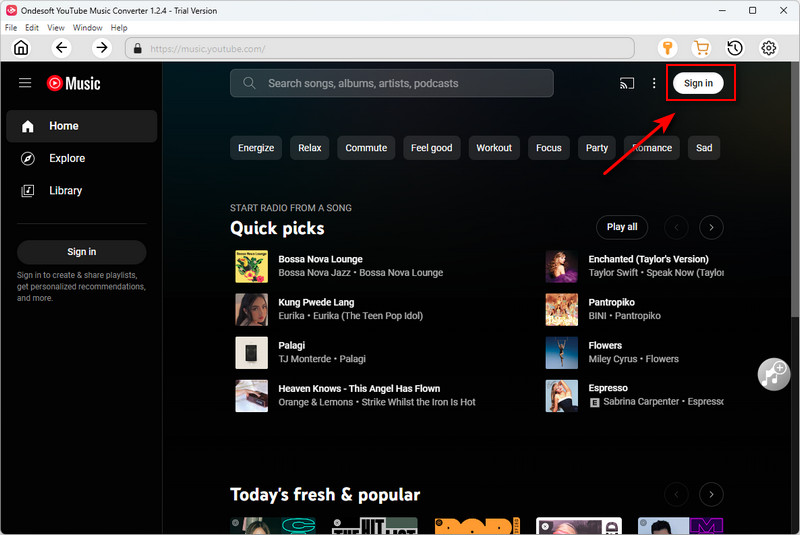Viewport: 800px width, 535px height.
Task: Click Pantropiko song thumbnail
Action: pos(562,310)
